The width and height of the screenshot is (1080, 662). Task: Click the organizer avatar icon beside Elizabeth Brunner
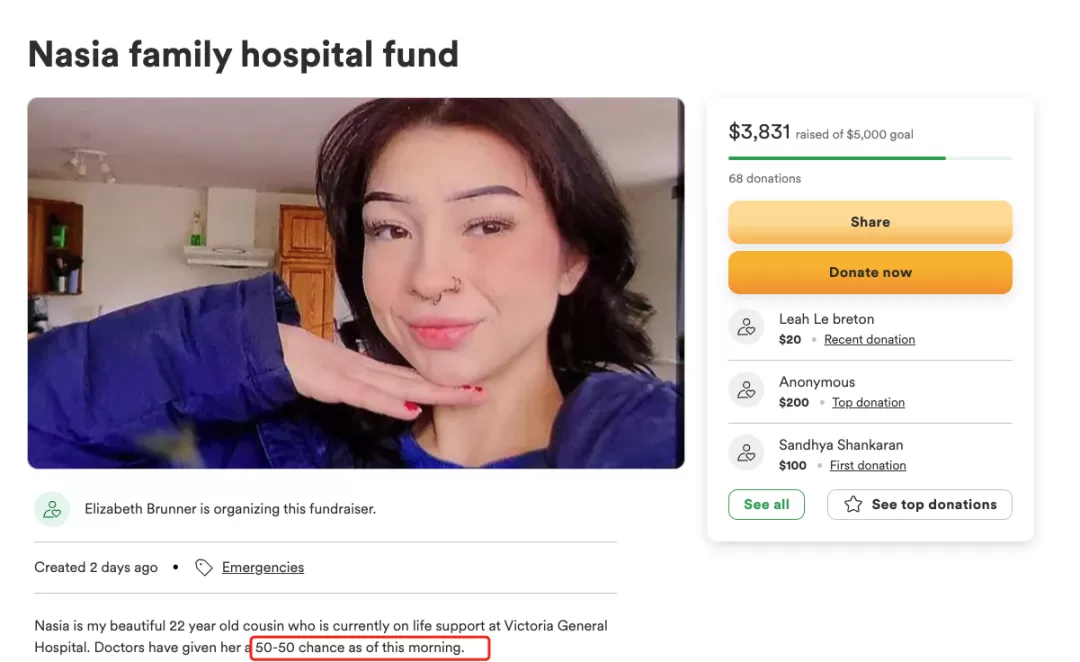click(x=52, y=509)
